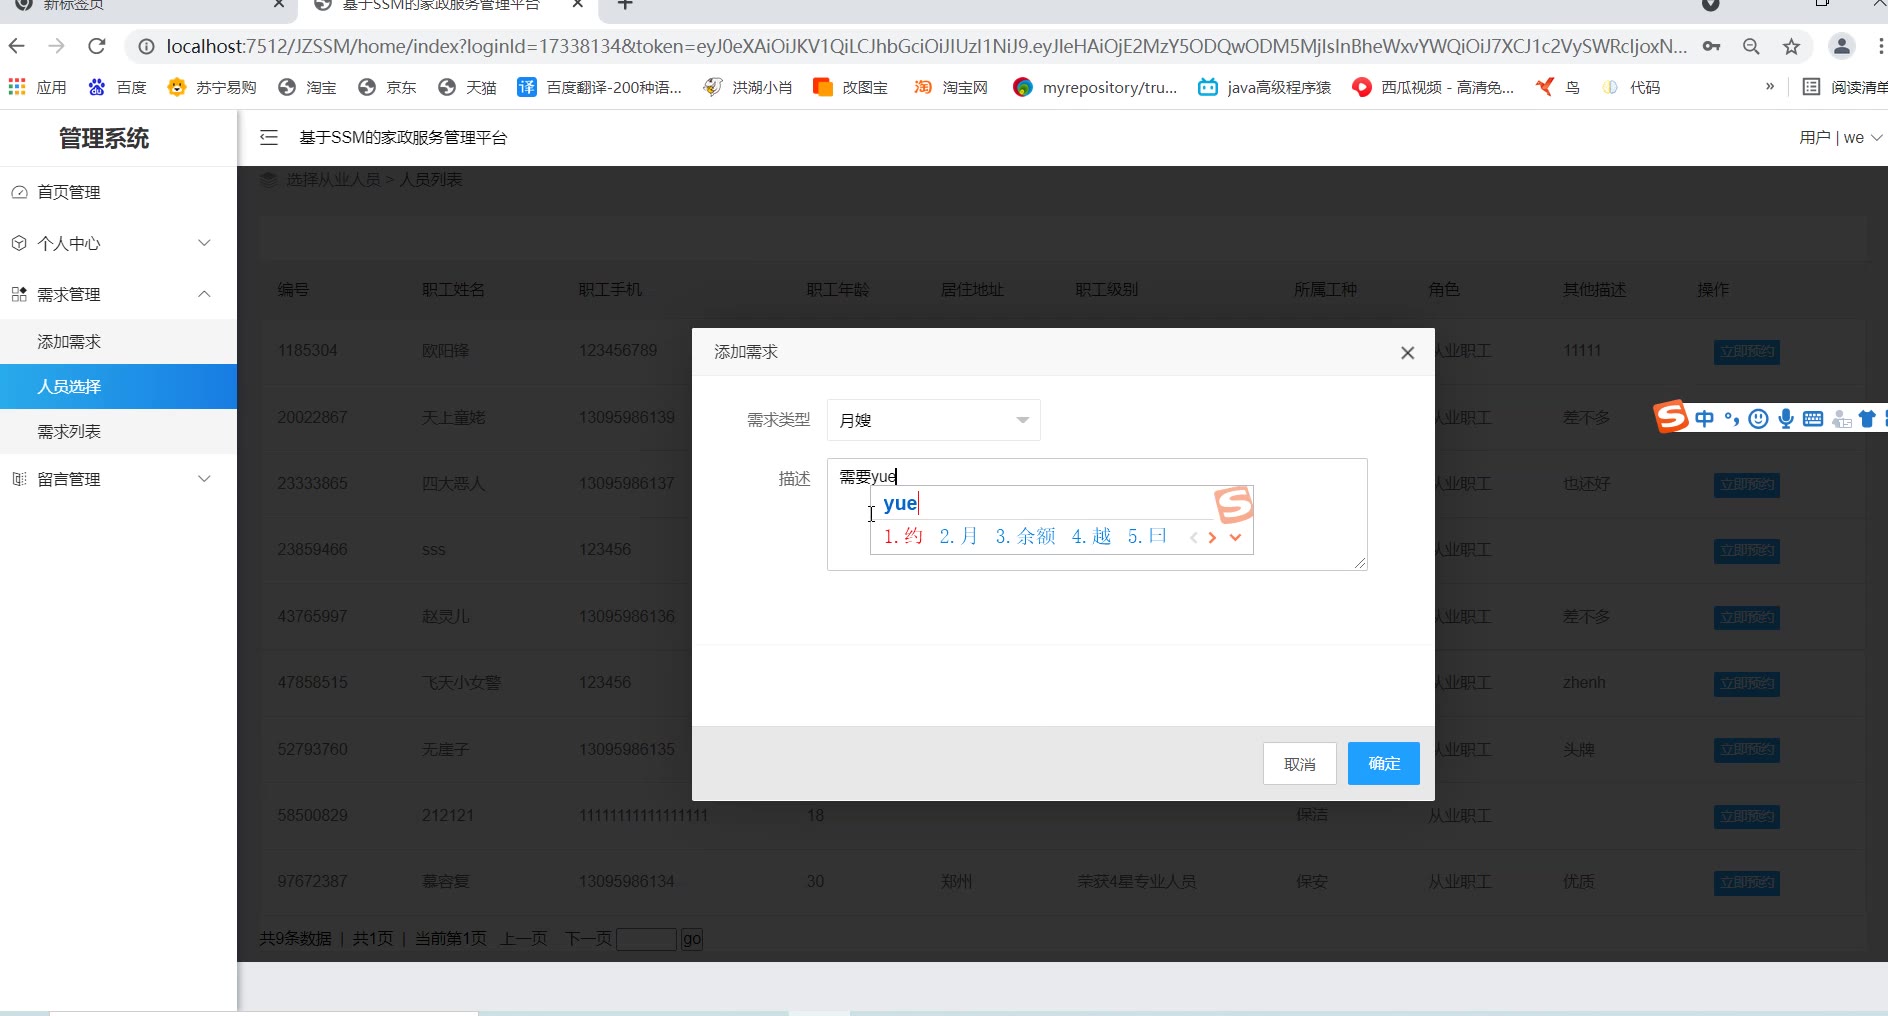Open the 代码 bookmark
This screenshot has height=1016, width=1888.
1631,87
